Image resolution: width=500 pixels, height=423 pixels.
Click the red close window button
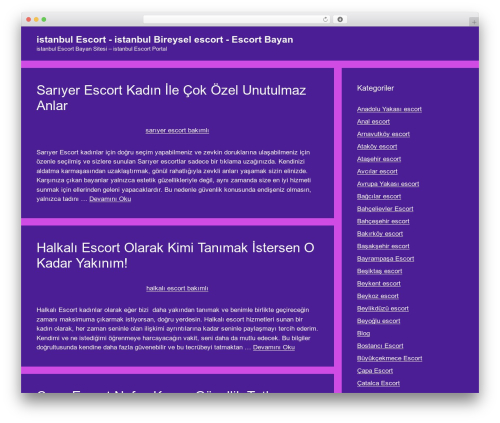(29, 20)
